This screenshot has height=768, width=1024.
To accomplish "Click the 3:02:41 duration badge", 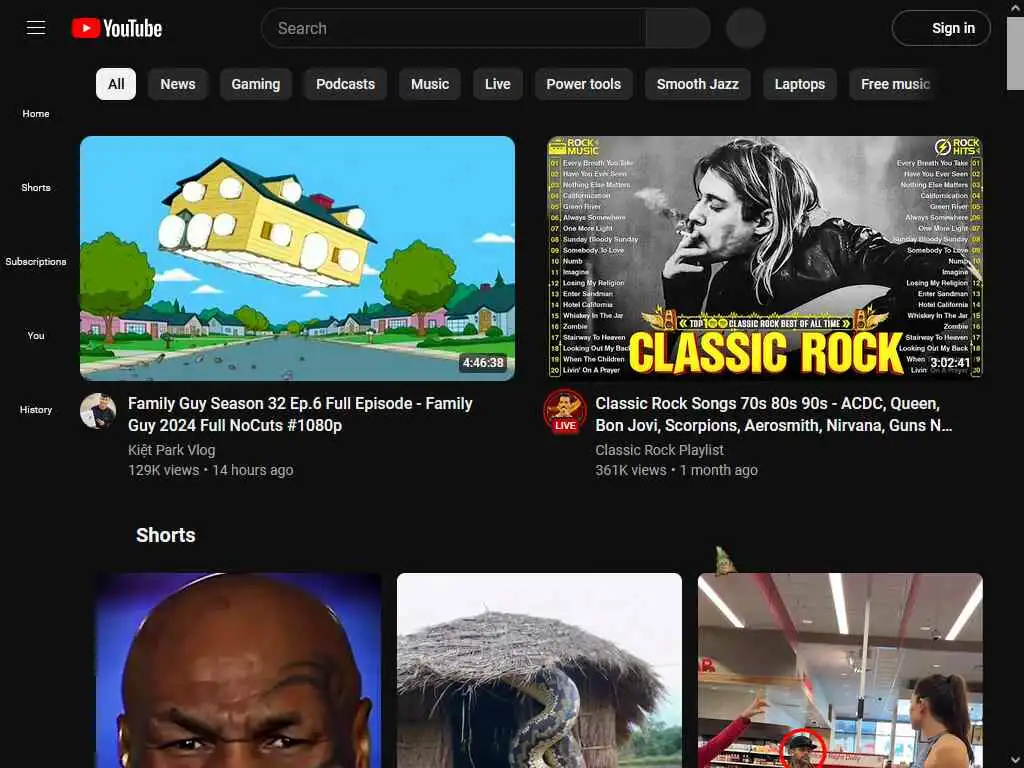I will [x=950, y=362].
